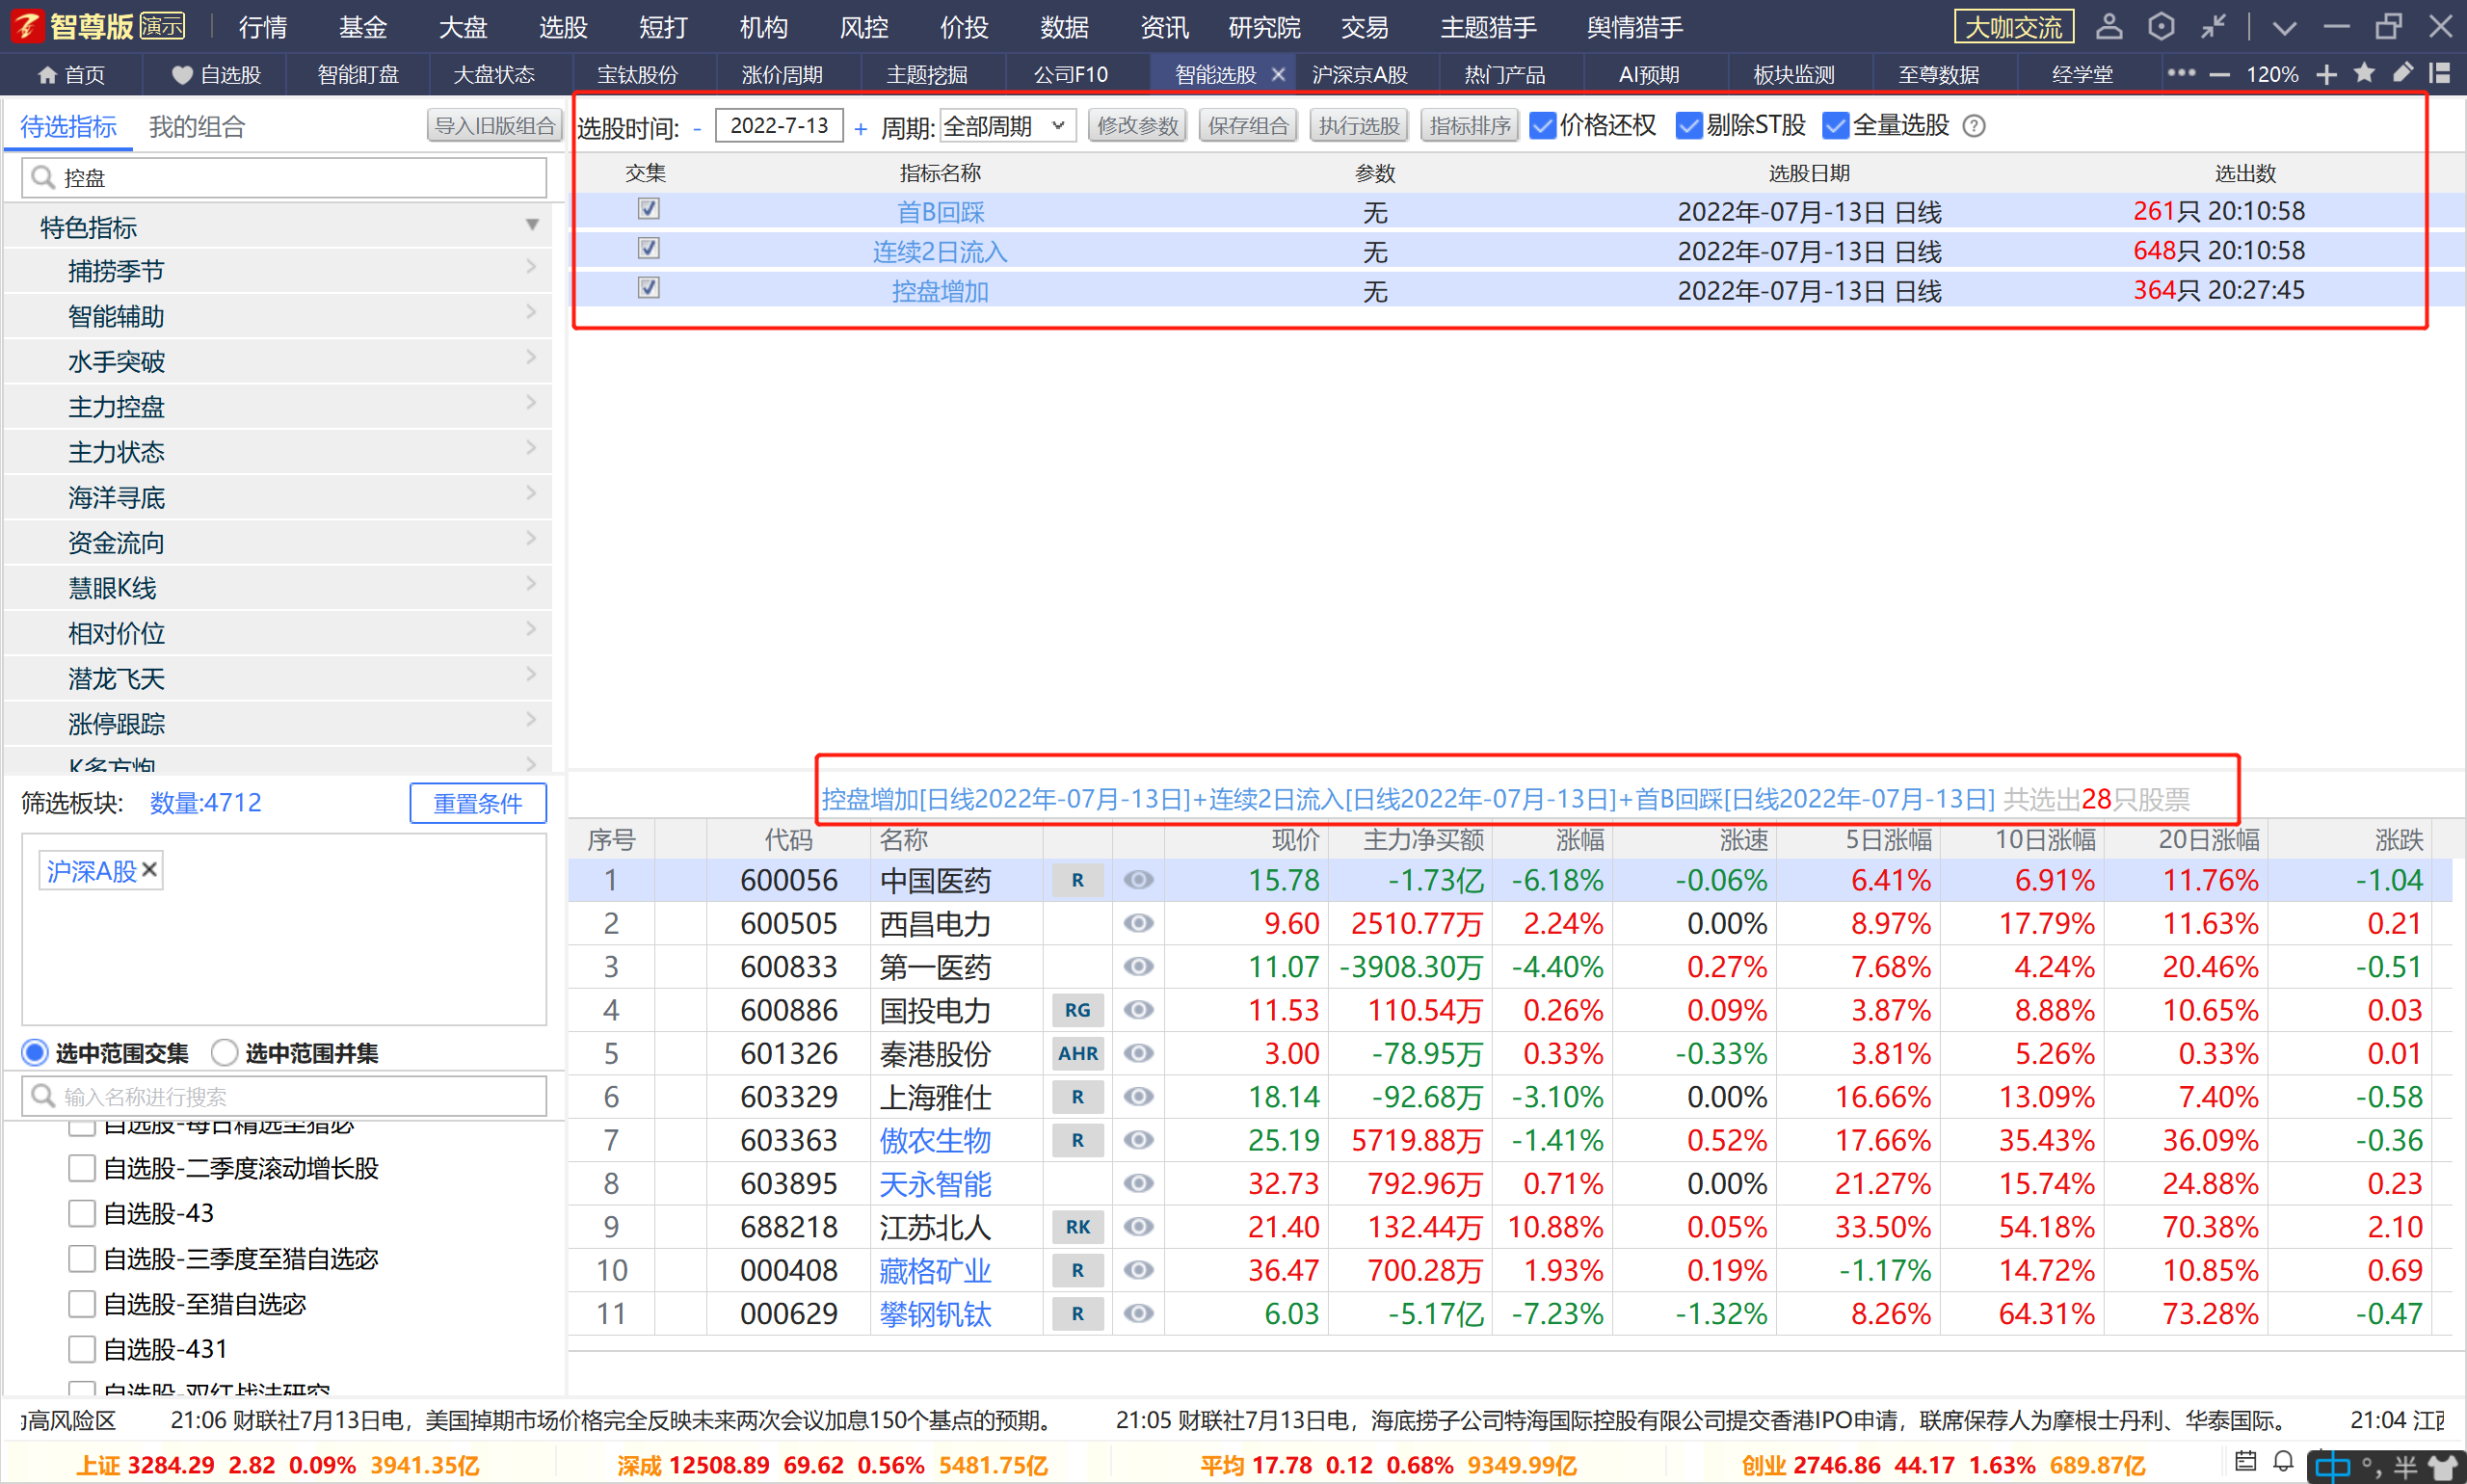Click the user account icon
Viewport: 2467px width, 1484px height.
(2109, 26)
